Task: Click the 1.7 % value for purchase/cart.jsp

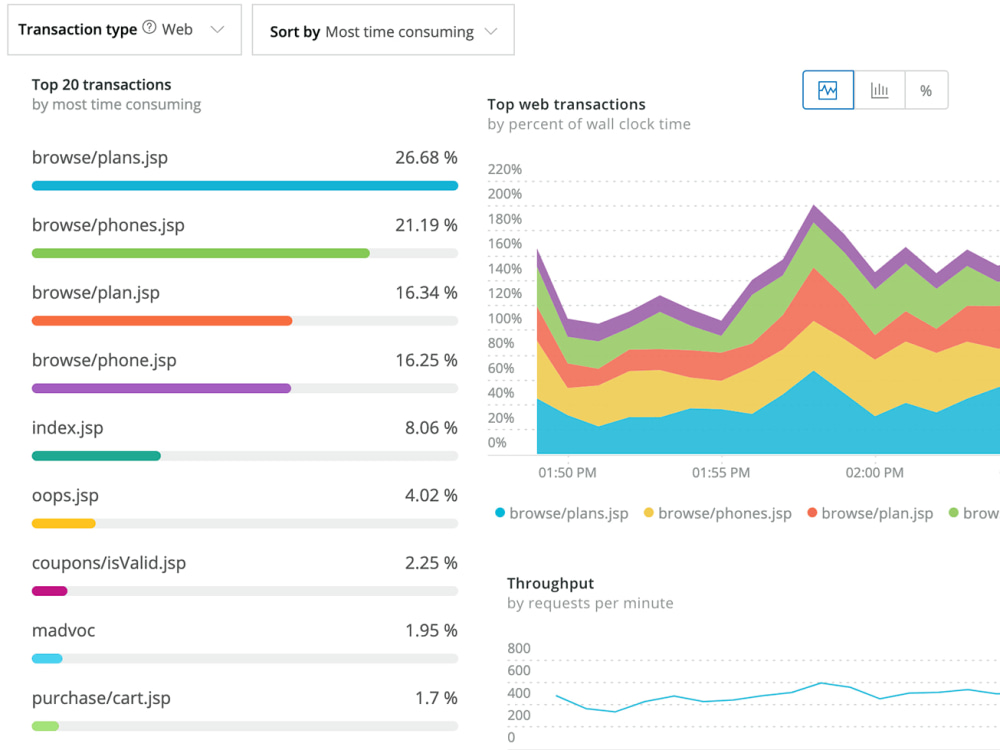Action: [x=436, y=698]
